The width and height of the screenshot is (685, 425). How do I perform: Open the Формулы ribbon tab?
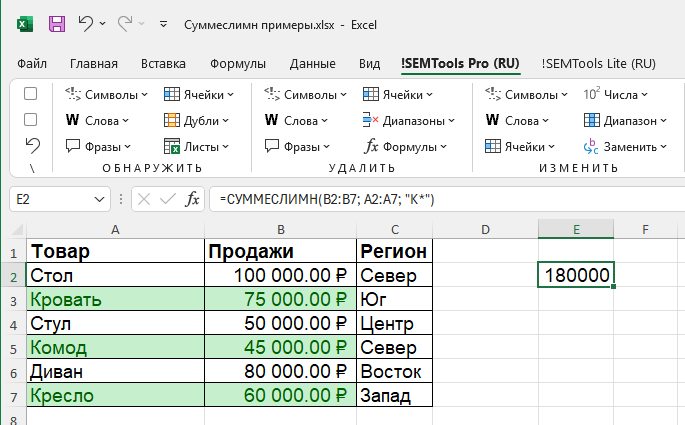click(238, 64)
